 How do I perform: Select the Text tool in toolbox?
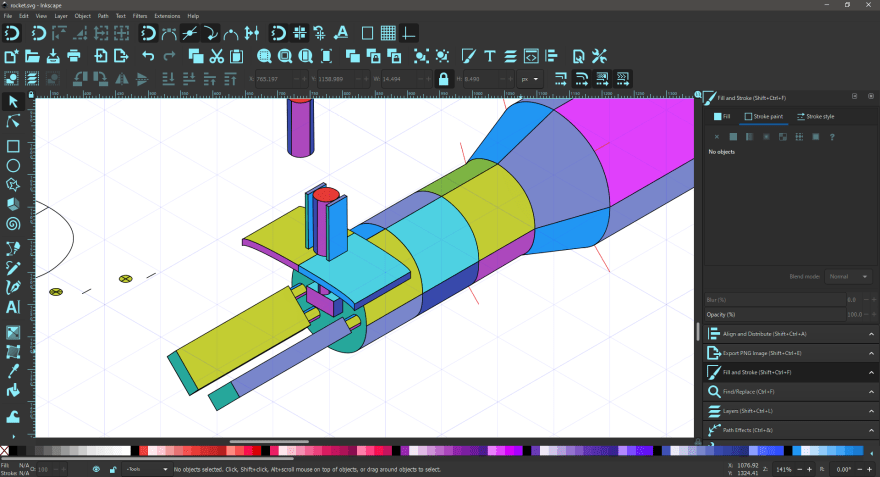[13, 307]
